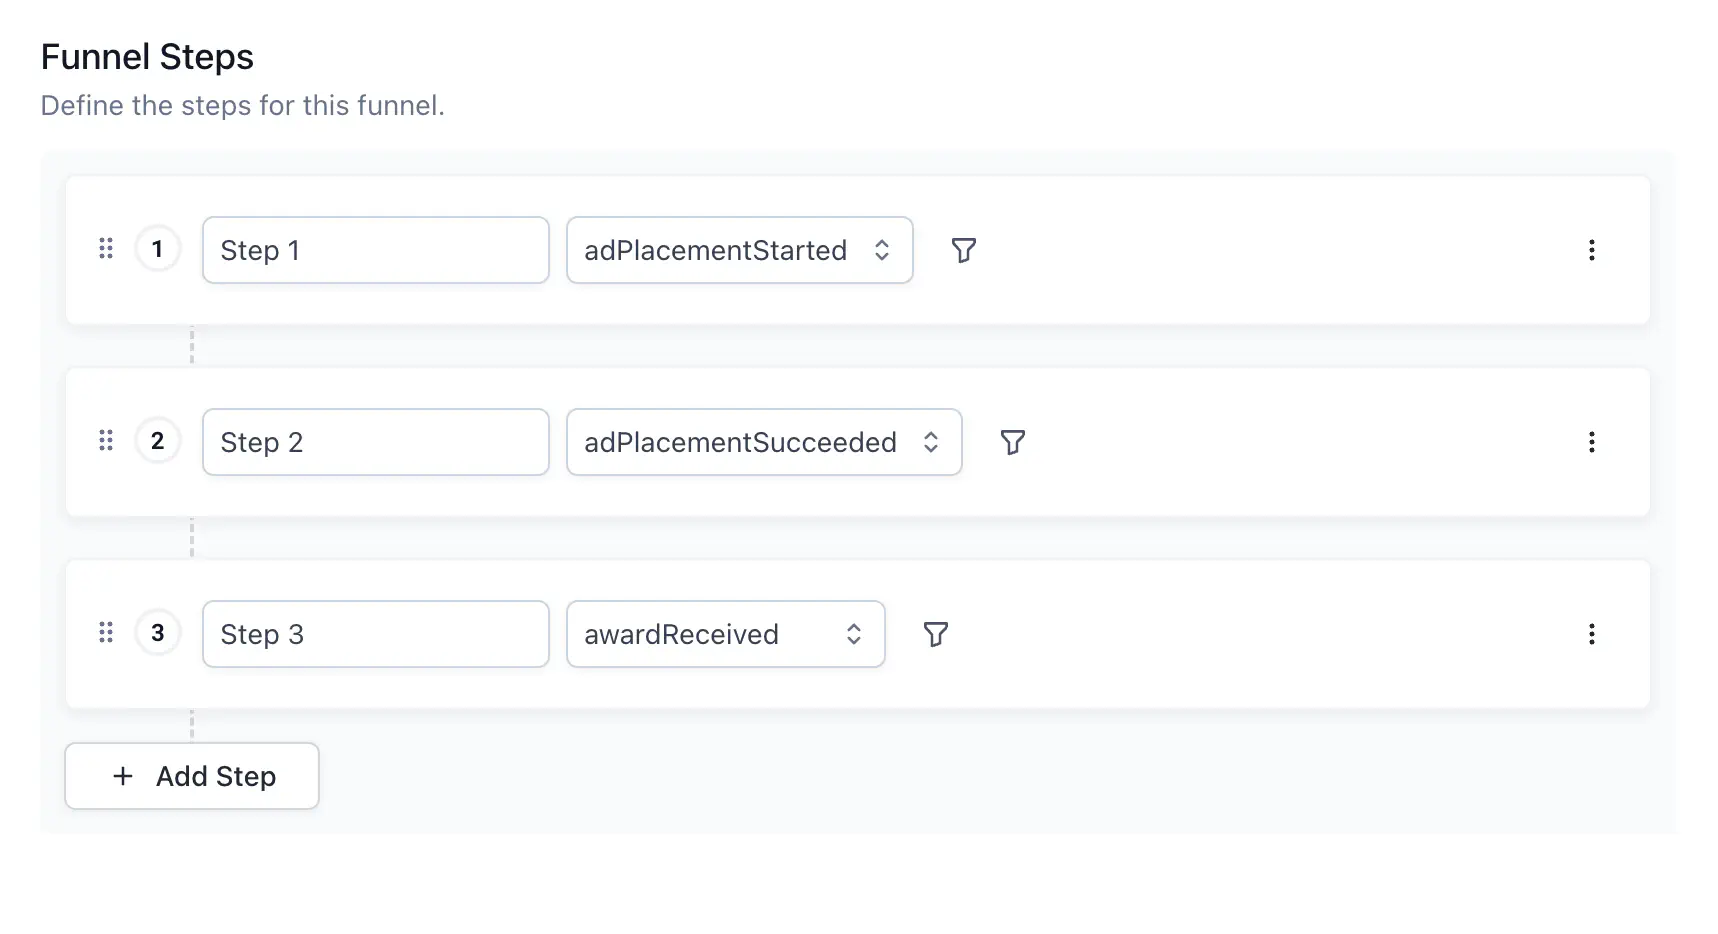
Task: Select the Step 3 name input field
Action: (375, 633)
